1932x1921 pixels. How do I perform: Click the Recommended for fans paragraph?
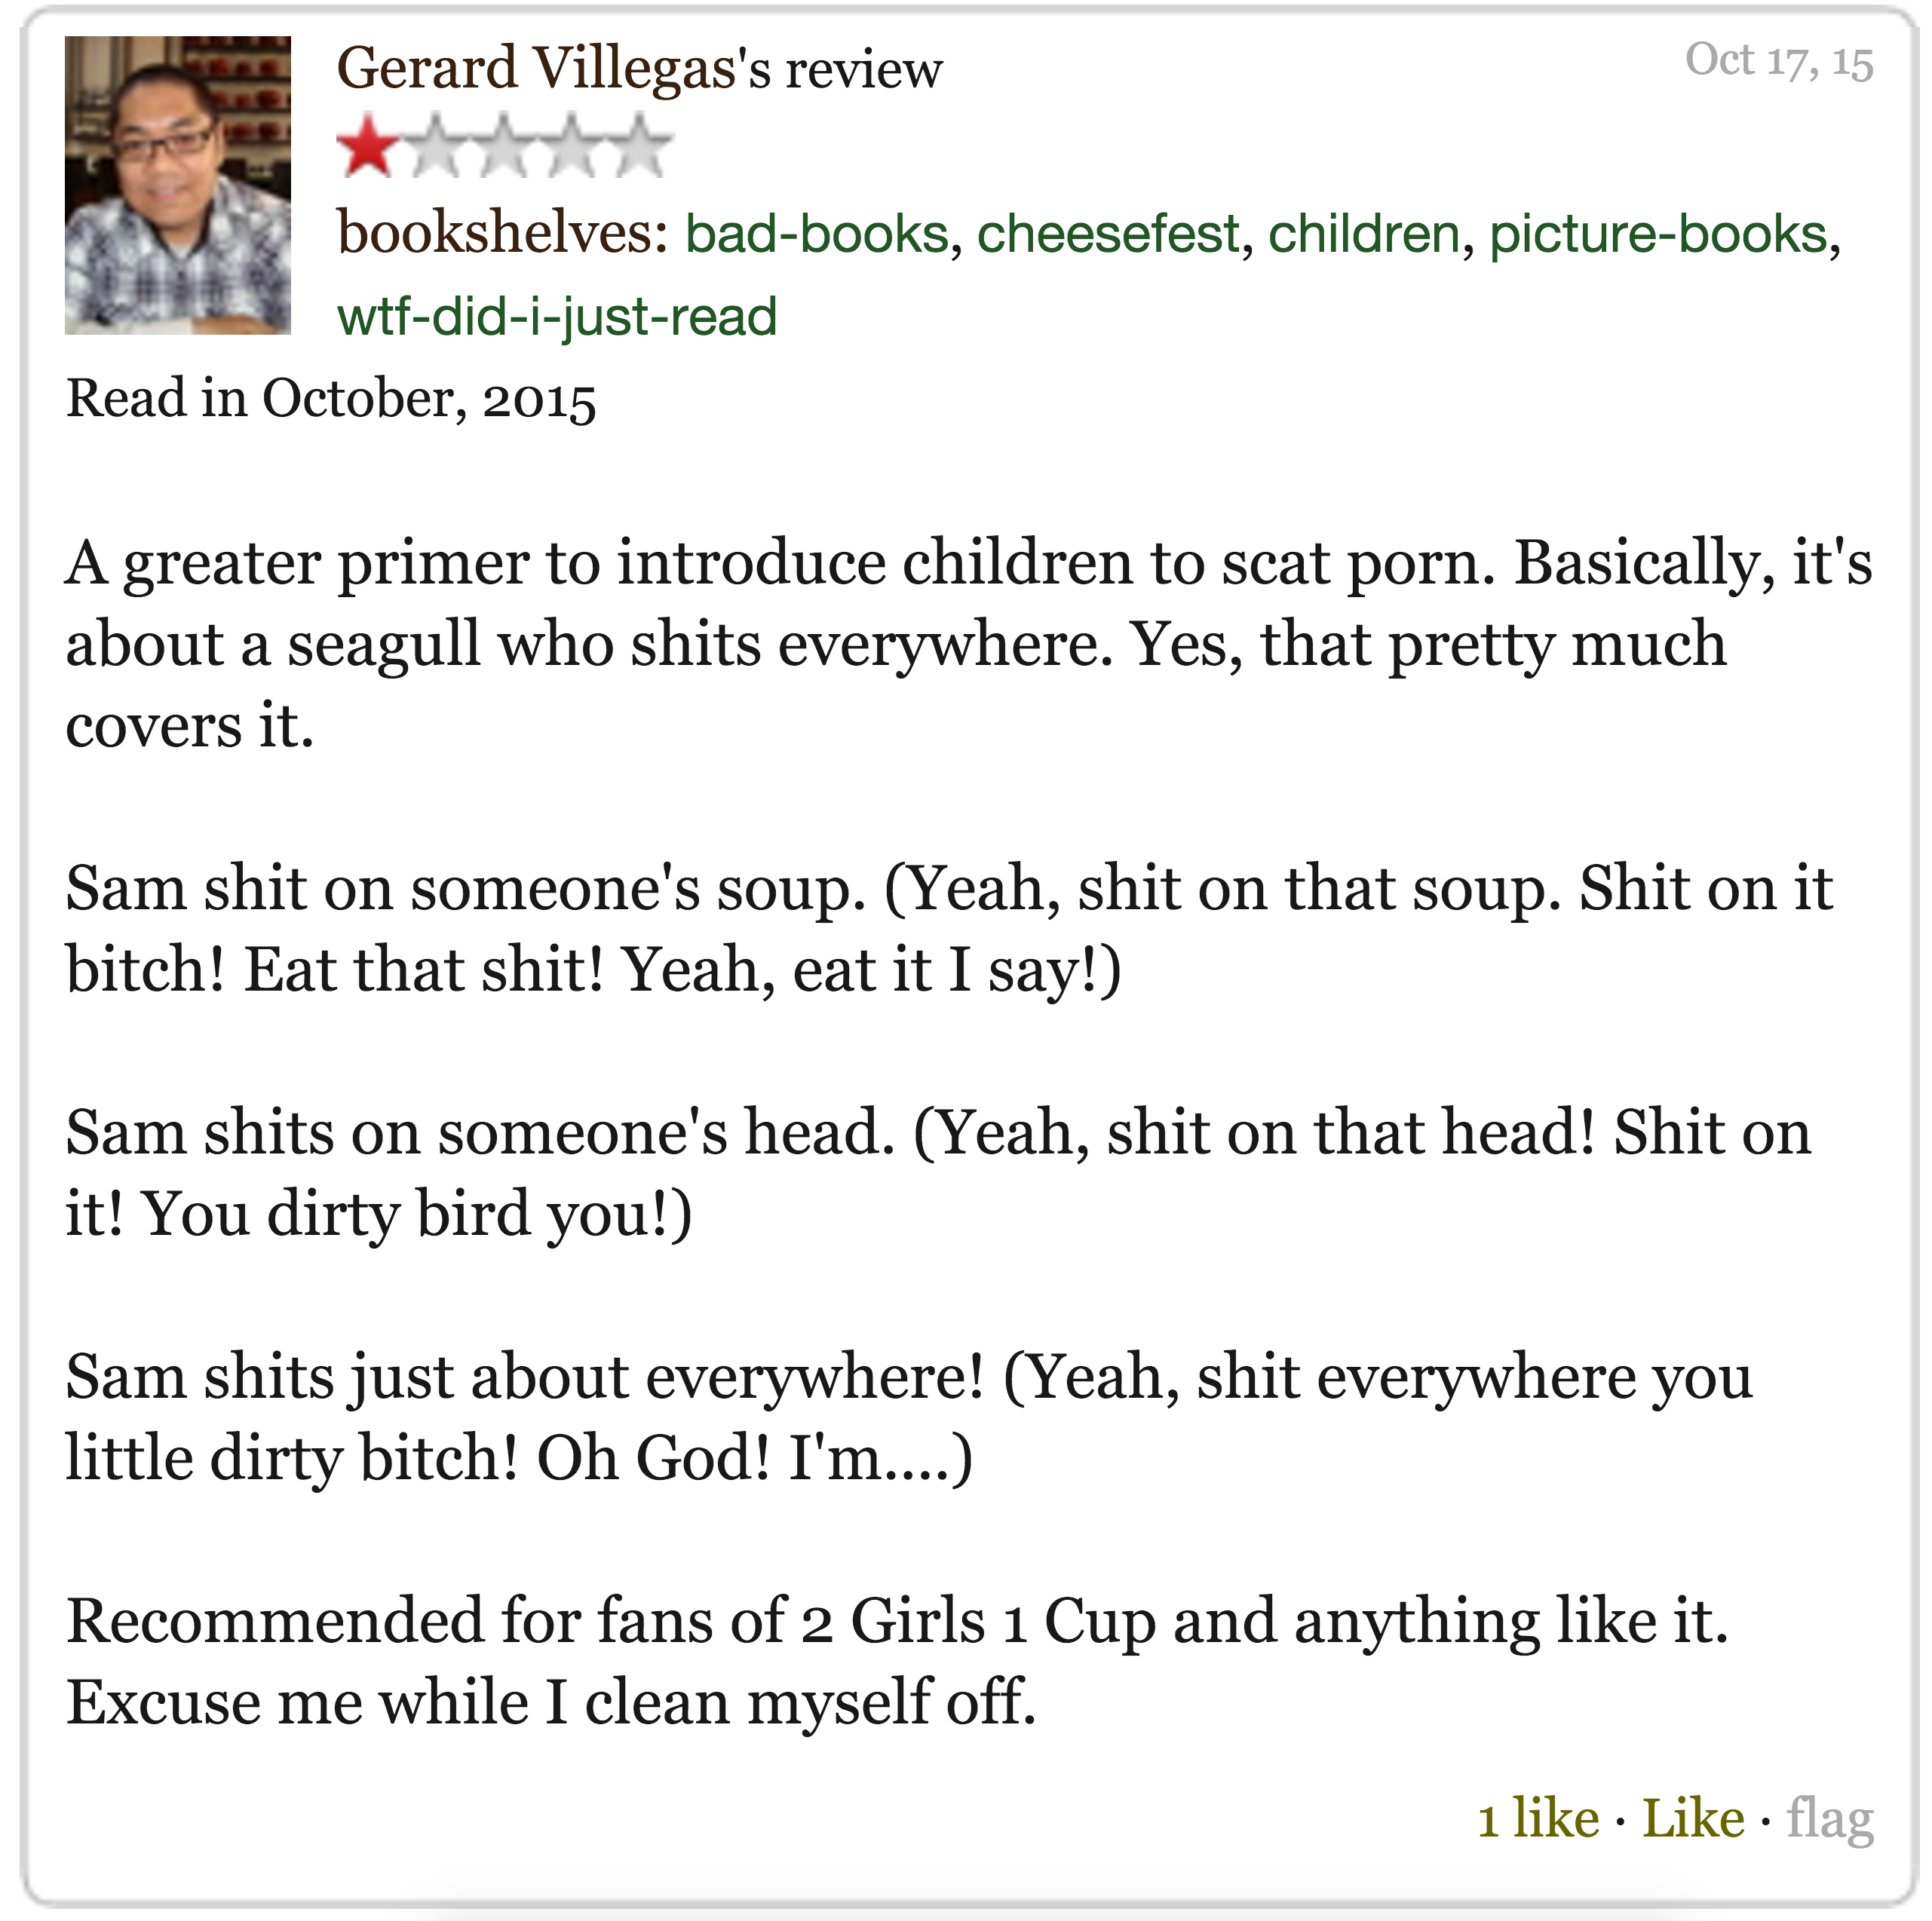point(898,1661)
